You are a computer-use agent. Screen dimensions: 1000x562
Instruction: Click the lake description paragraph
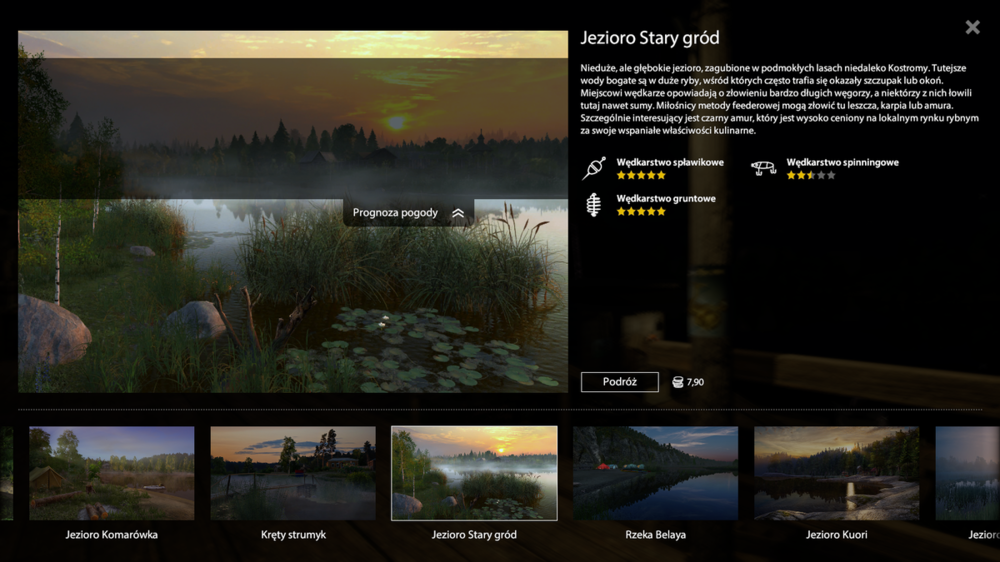[779, 99]
